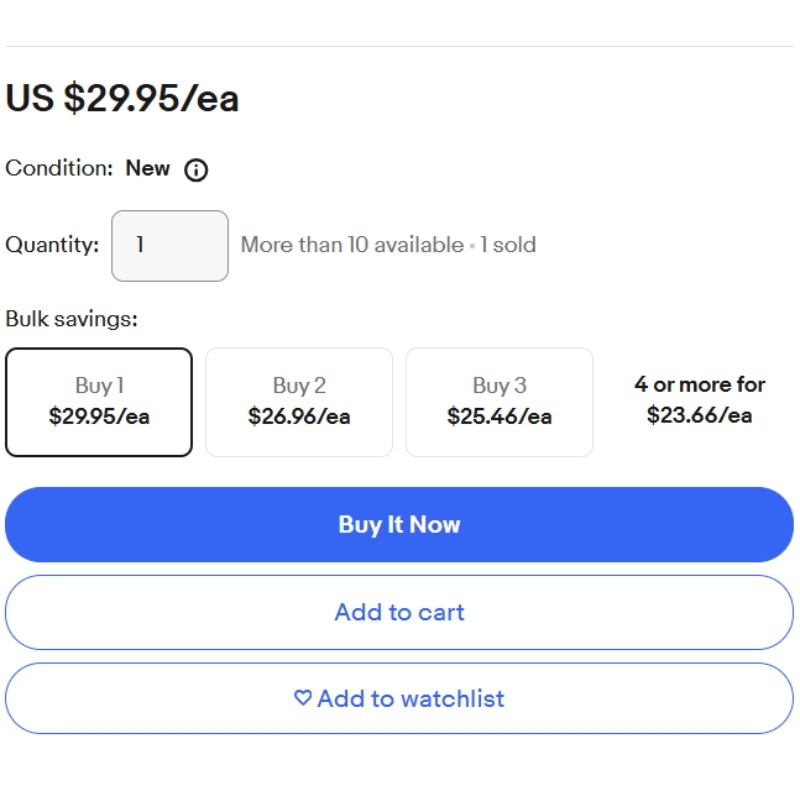Image resolution: width=800 pixels, height=800 pixels.
Task: Click inside the Quantity input field
Action: pos(170,245)
